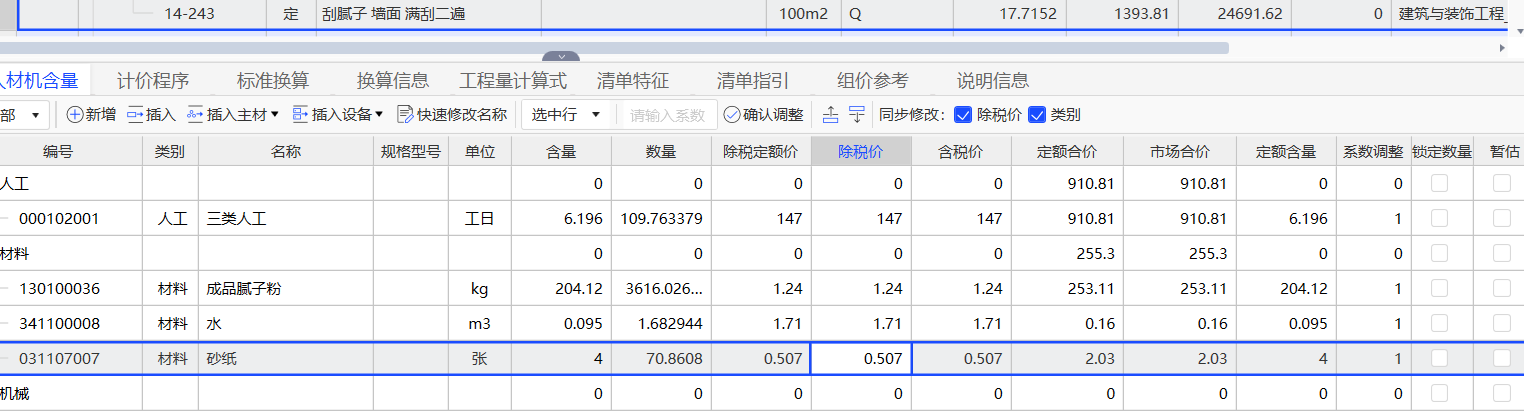
Task: Click the 插入 insert row icon
Action: (x=135, y=115)
